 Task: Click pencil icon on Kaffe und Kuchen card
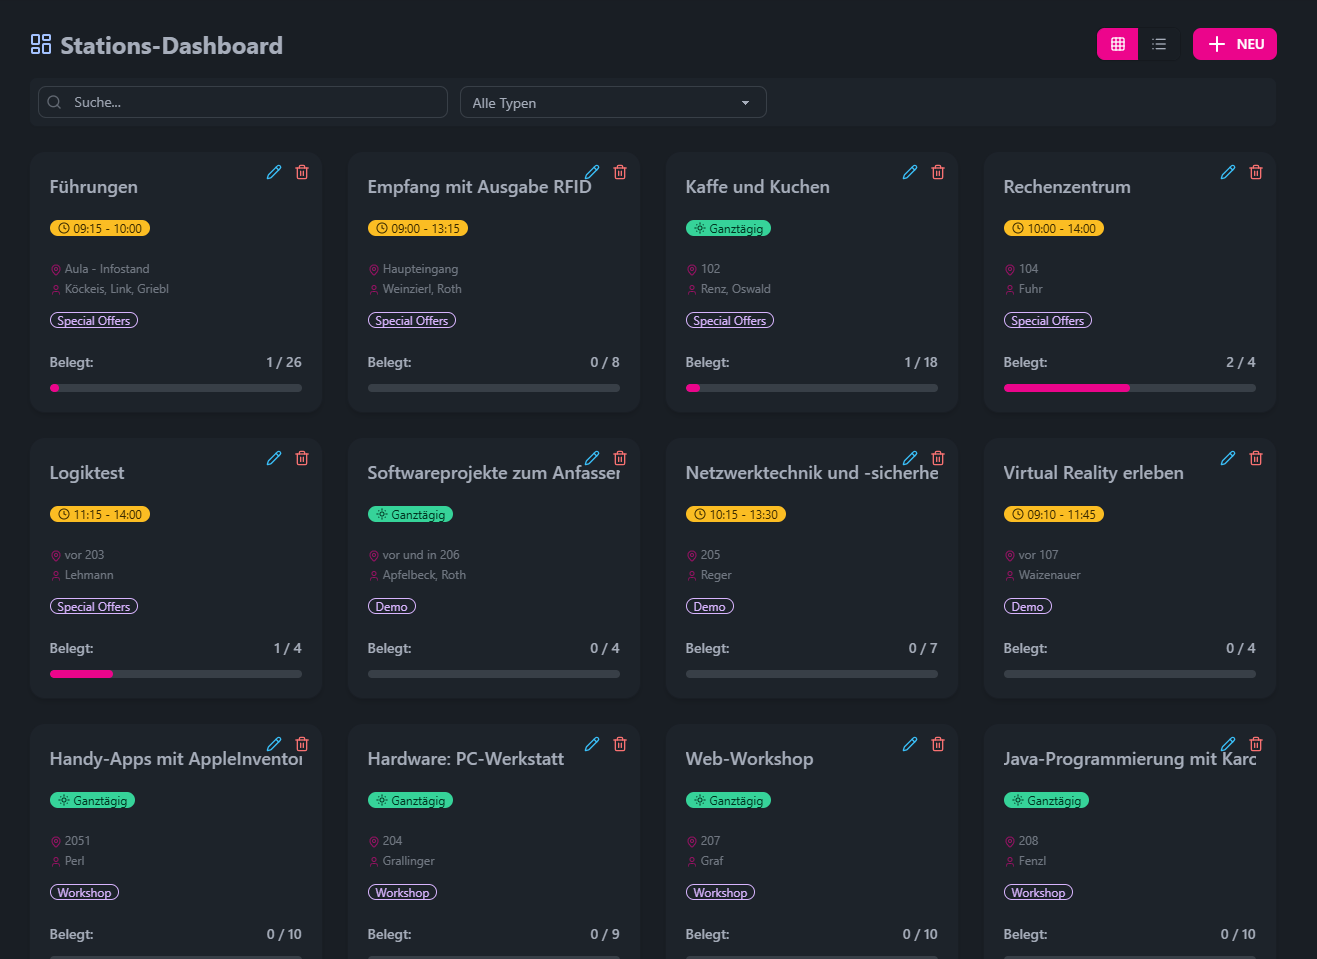[x=910, y=172]
